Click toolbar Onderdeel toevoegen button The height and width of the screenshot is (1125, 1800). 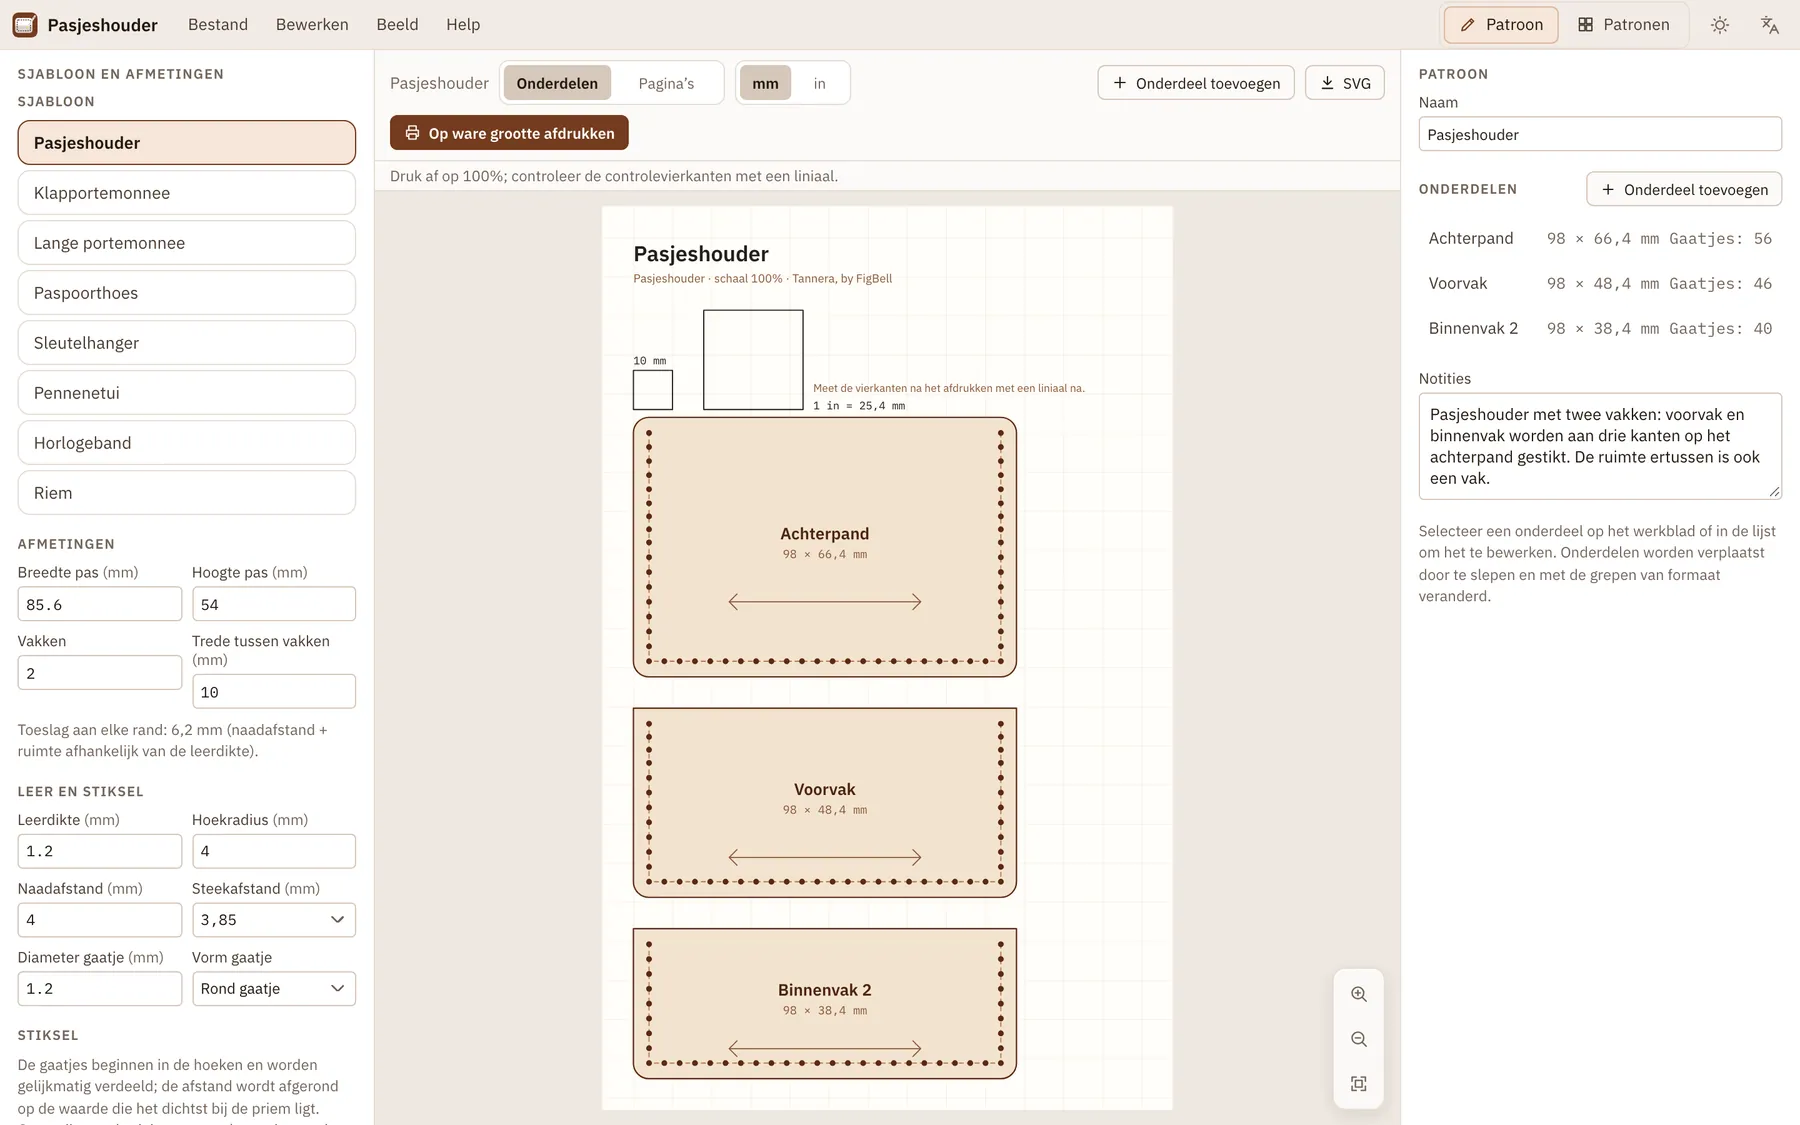[1196, 83]
